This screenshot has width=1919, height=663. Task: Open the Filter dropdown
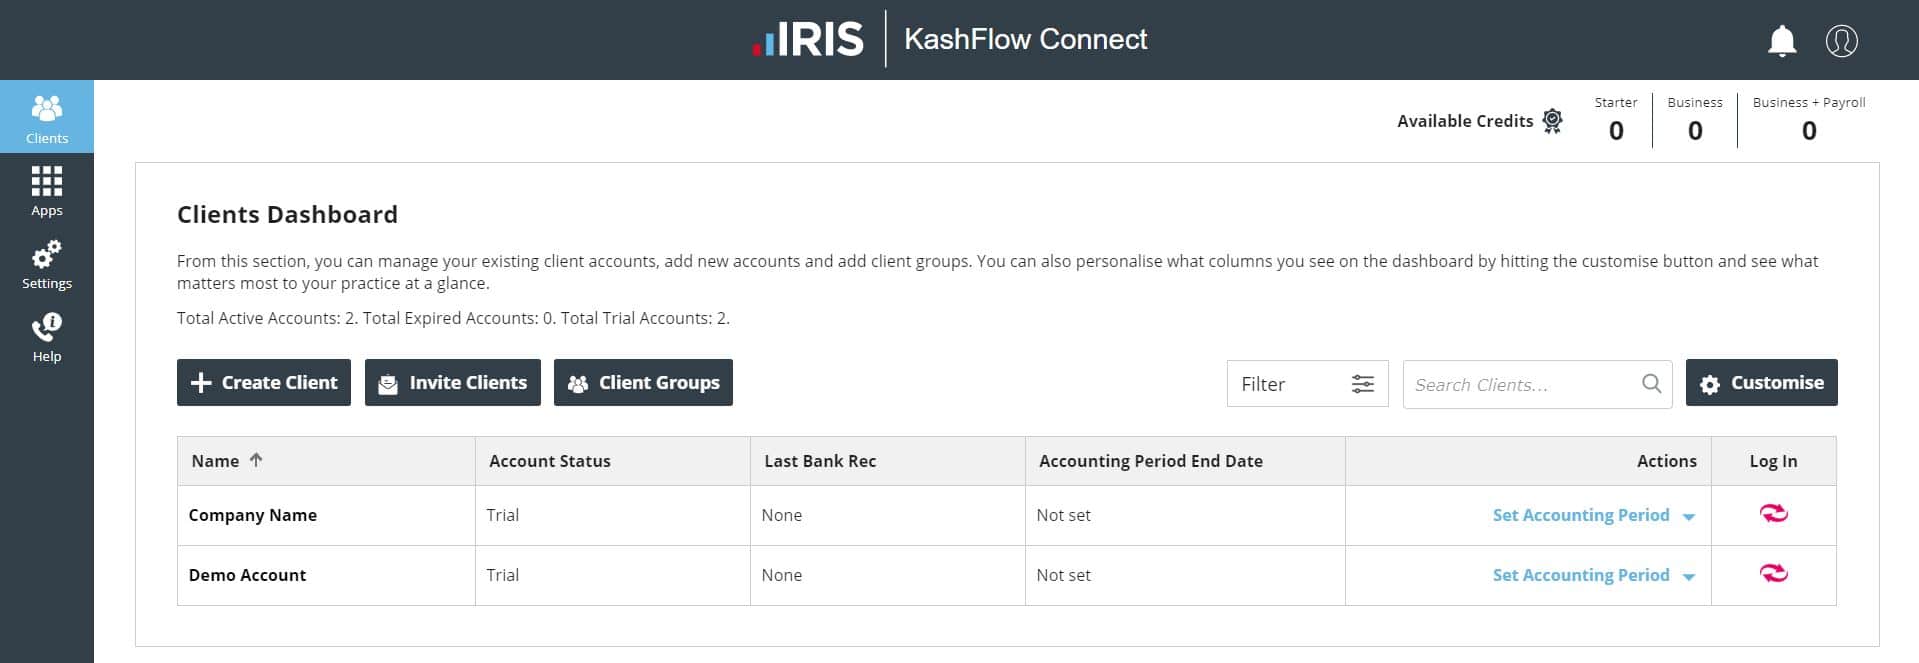pos(1307,384)
